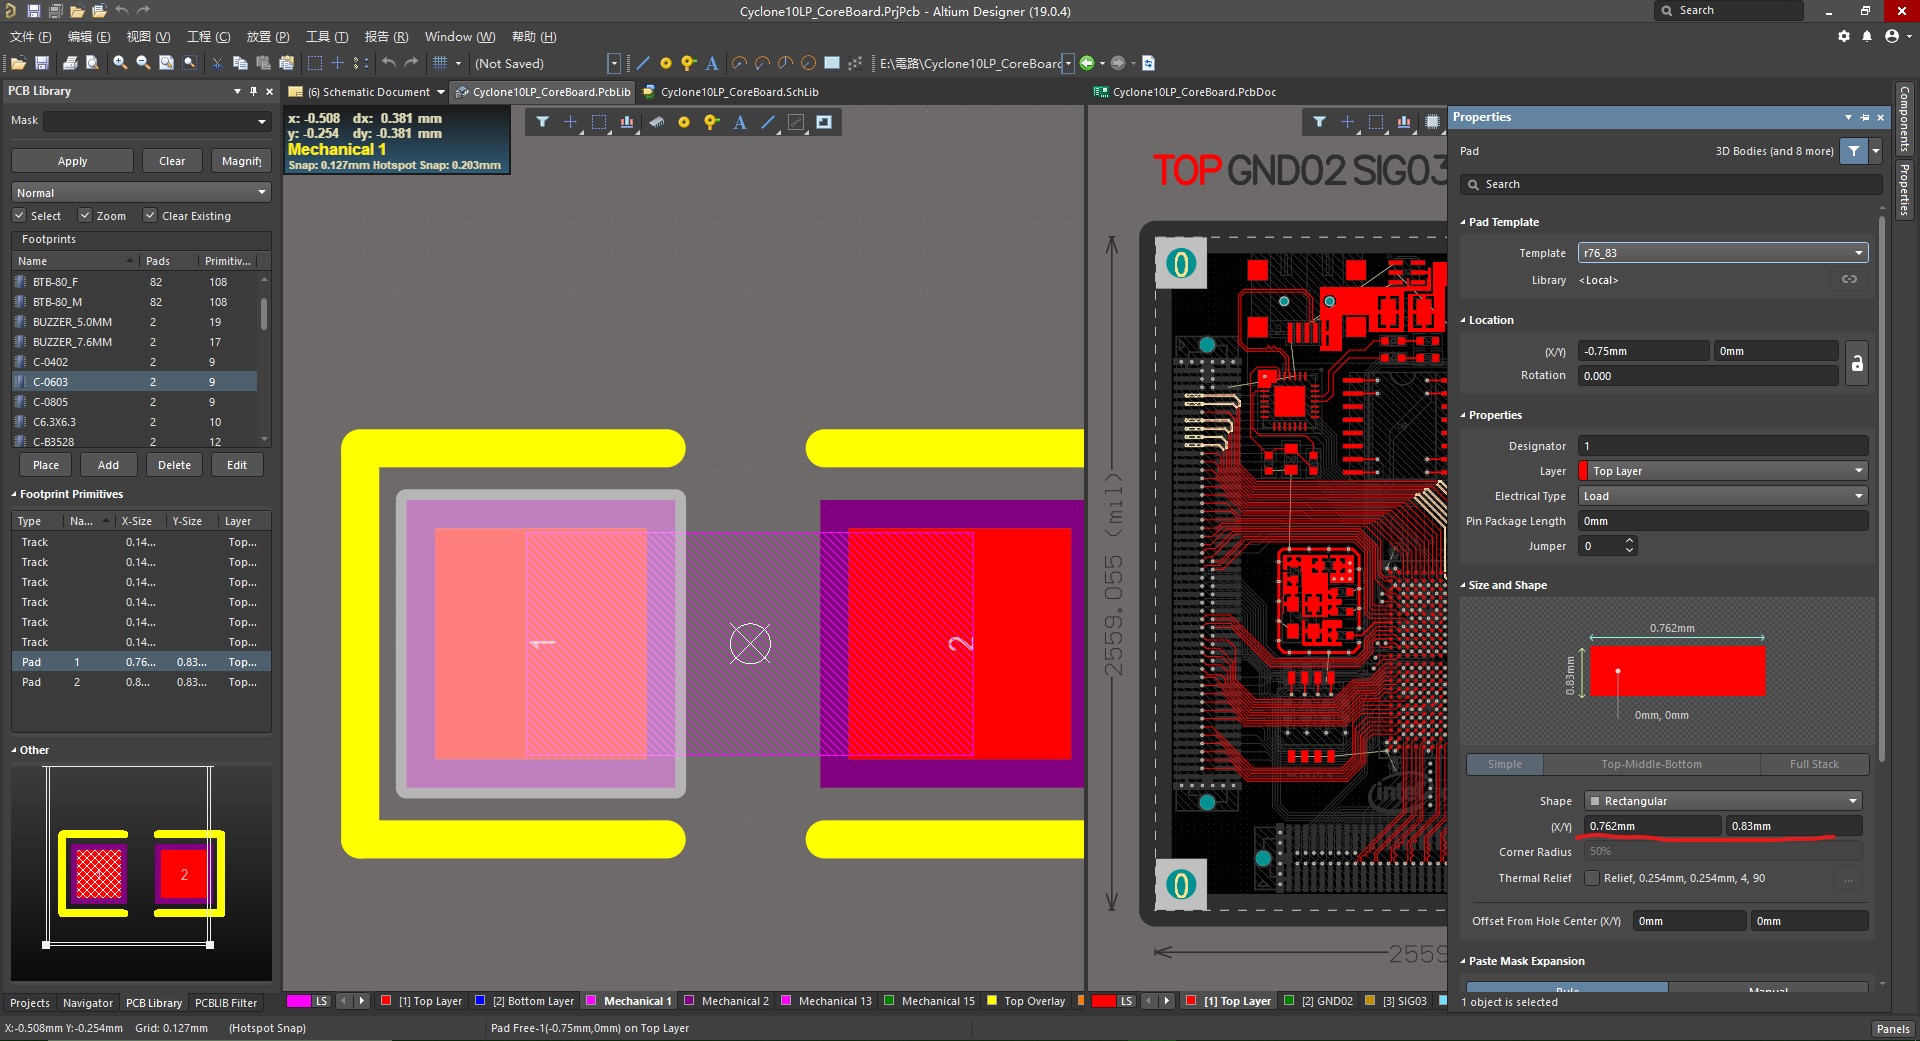Open the settings gear icon at top right
The width and height of the screenshot is (1920, 1041).
[x=1844, y=36]
